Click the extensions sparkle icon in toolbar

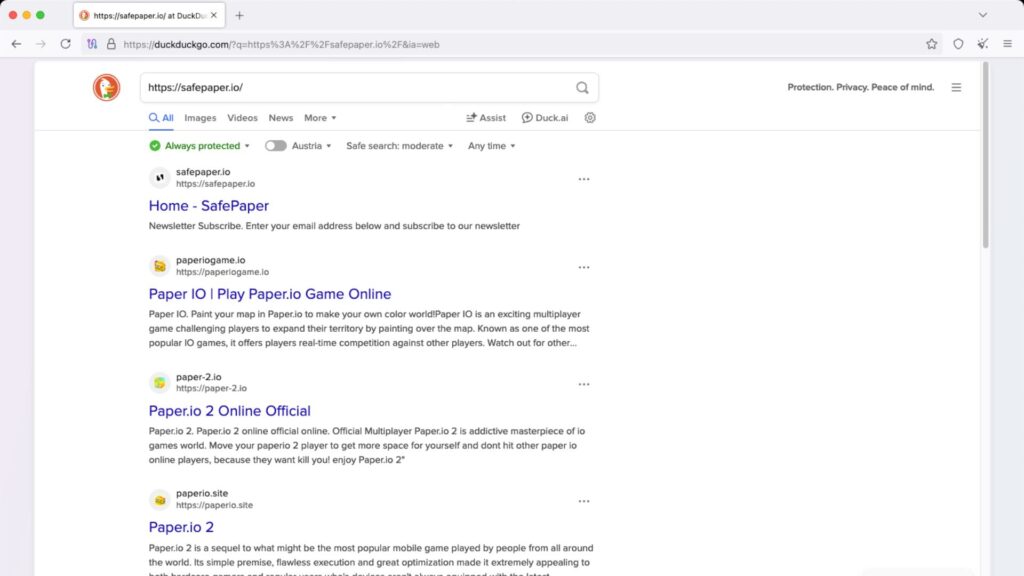(x=983, y=44)
